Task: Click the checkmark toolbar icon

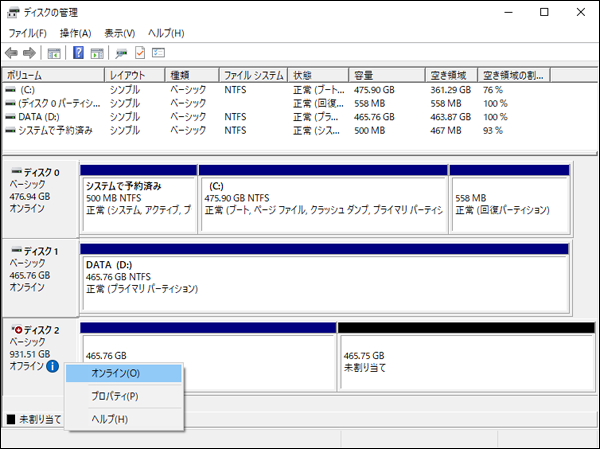Action: (140, 53)
